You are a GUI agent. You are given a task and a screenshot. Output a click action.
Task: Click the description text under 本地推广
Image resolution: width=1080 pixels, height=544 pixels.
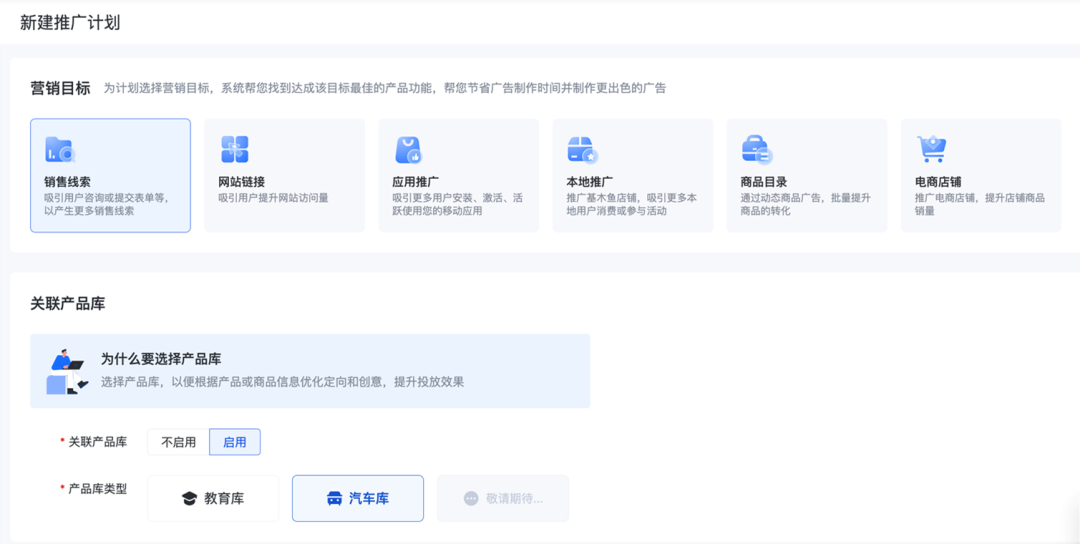coord(632,205)
